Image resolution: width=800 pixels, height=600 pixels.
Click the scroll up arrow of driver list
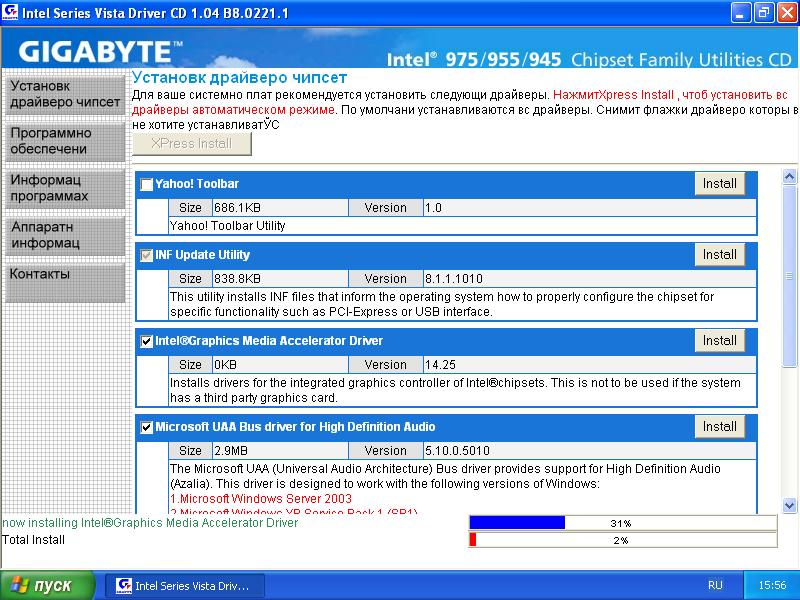789,177
